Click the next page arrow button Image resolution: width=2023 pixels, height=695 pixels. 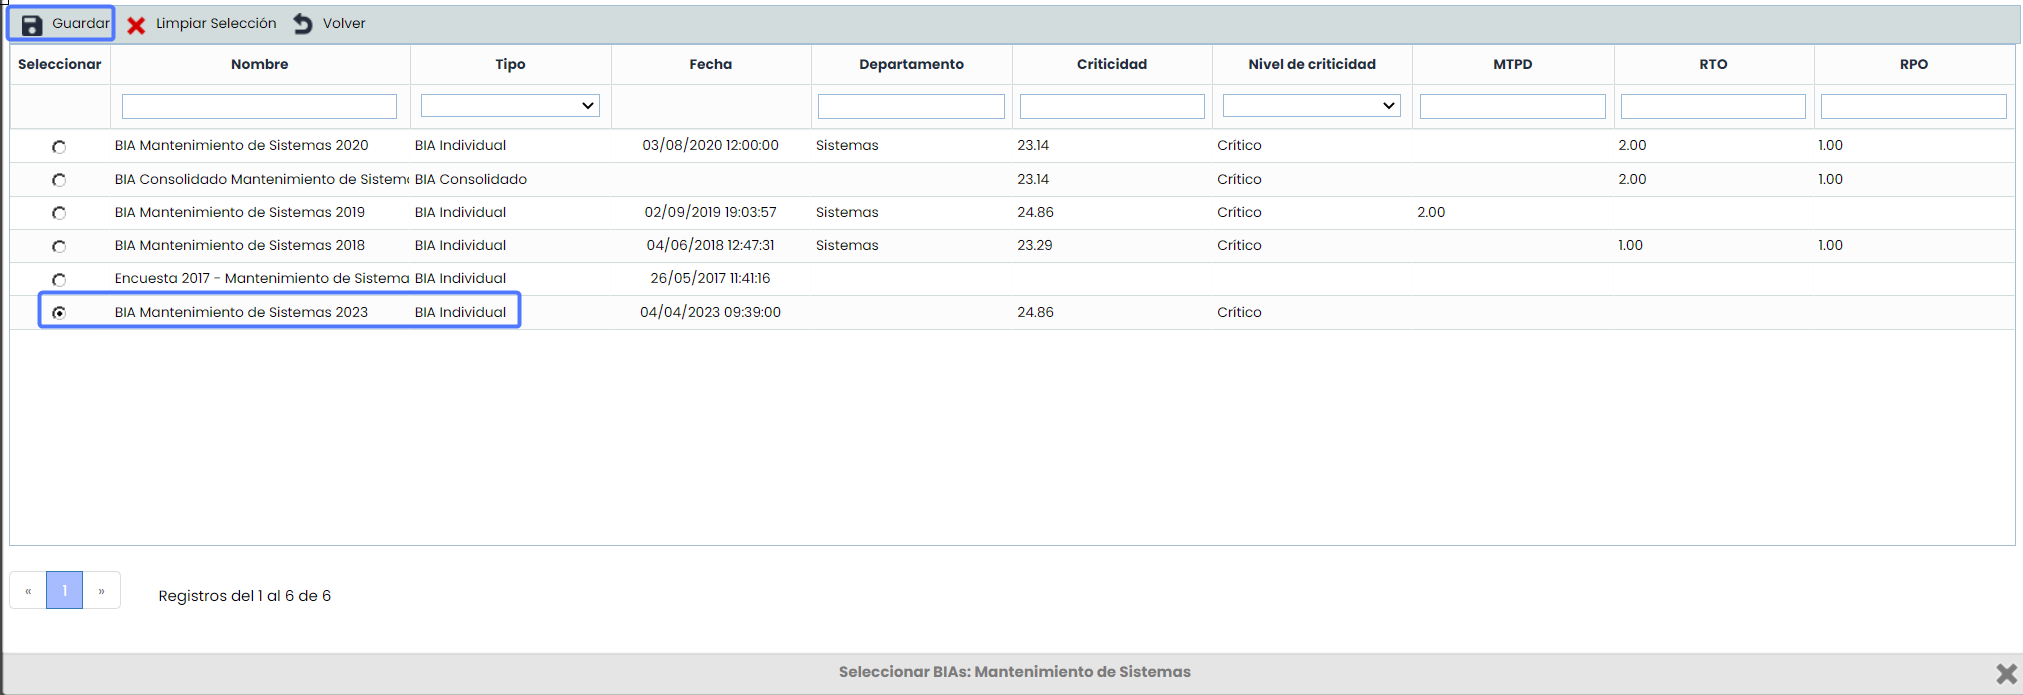[101, 591]
